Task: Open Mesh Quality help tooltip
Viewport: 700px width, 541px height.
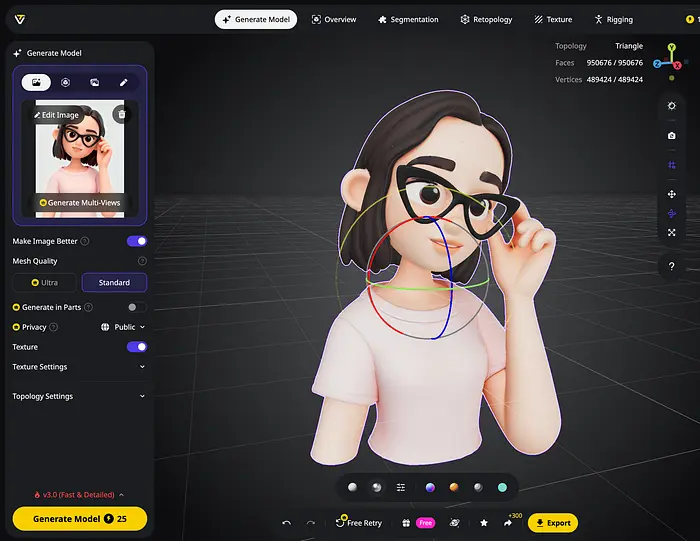Action: coord(142,261)
